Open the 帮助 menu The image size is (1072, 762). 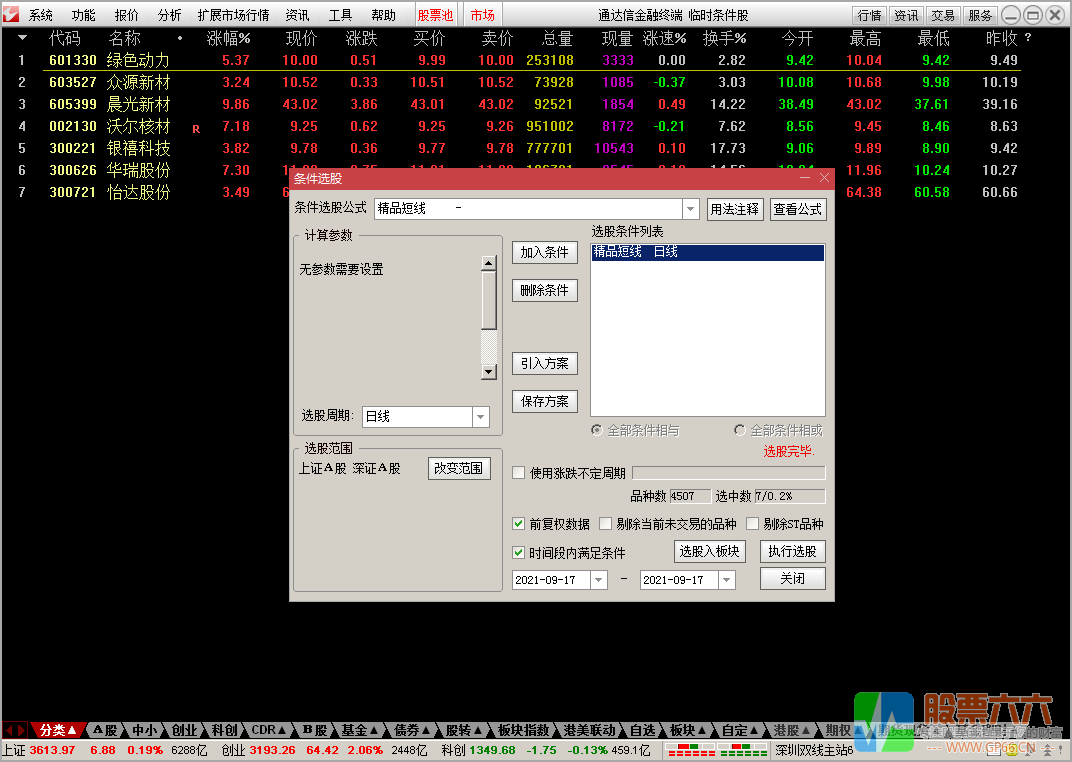pos(384,15)
